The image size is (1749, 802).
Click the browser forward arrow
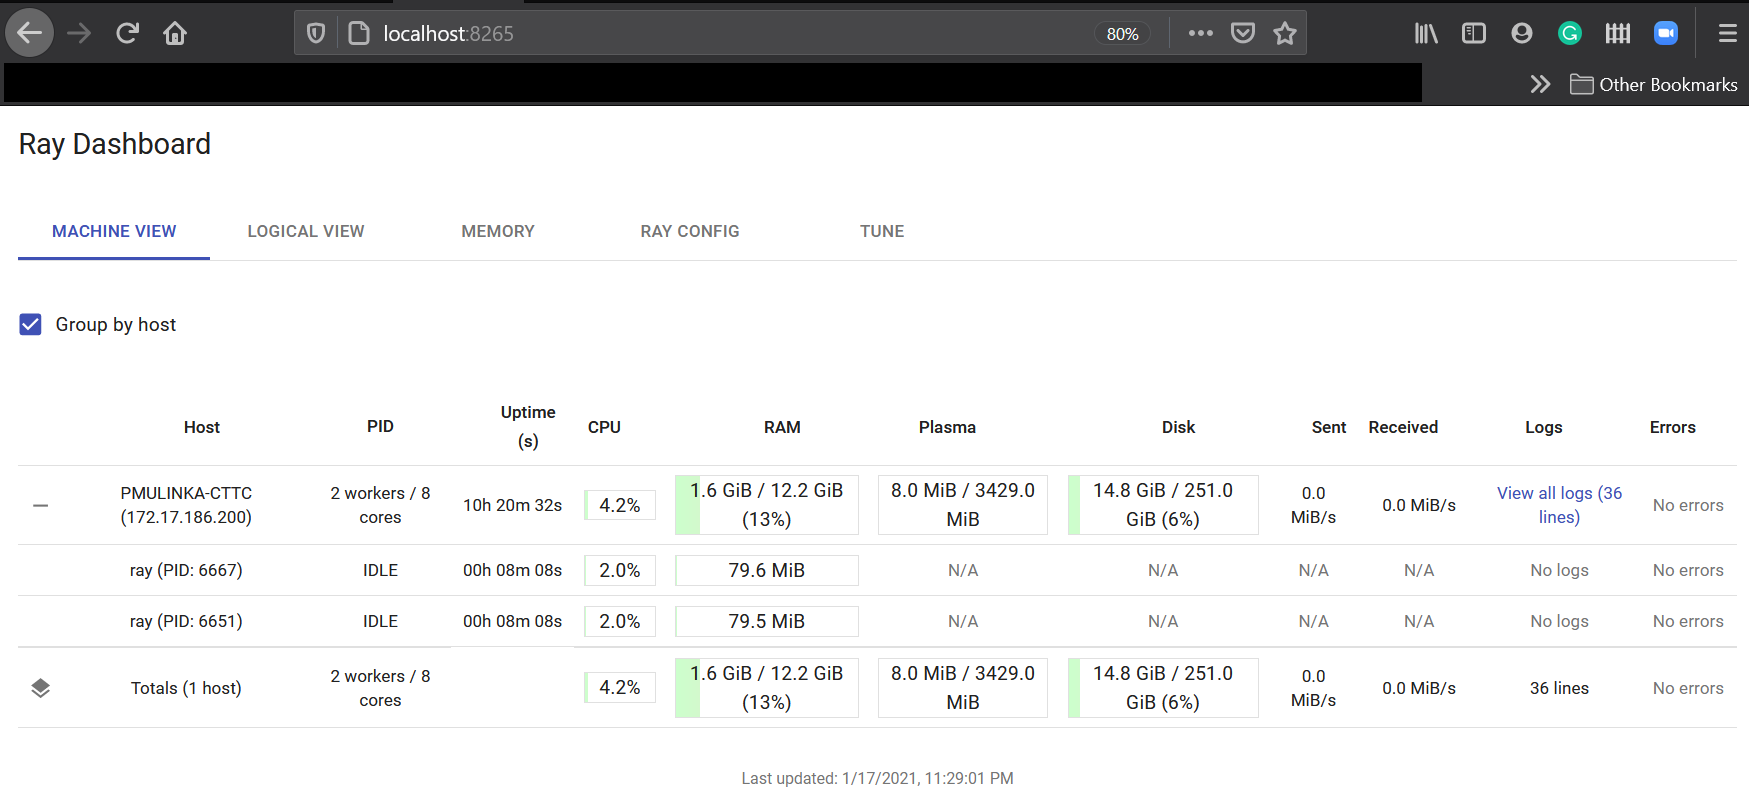[x=79, y=33]
